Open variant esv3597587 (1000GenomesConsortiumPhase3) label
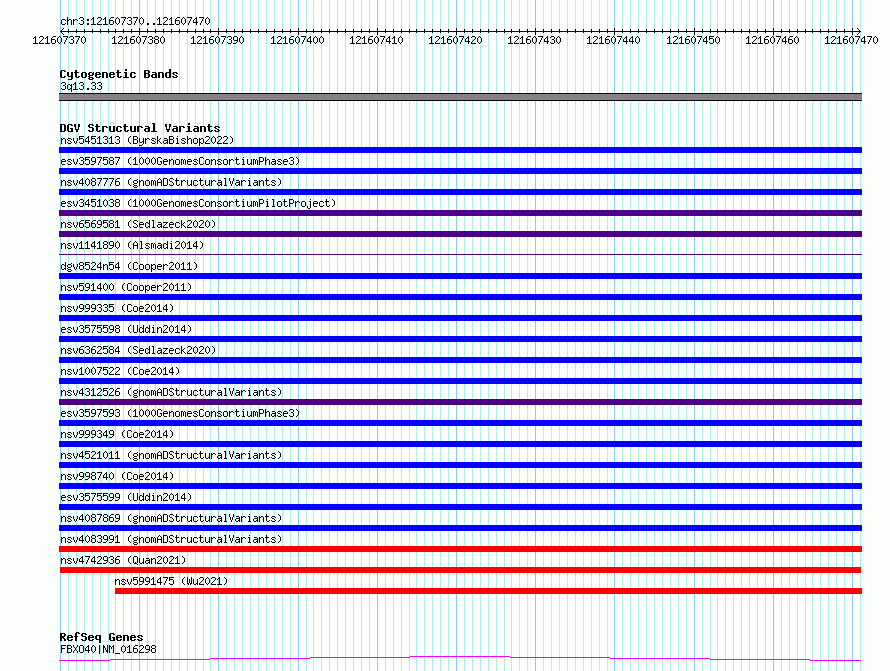 (180, 161)
